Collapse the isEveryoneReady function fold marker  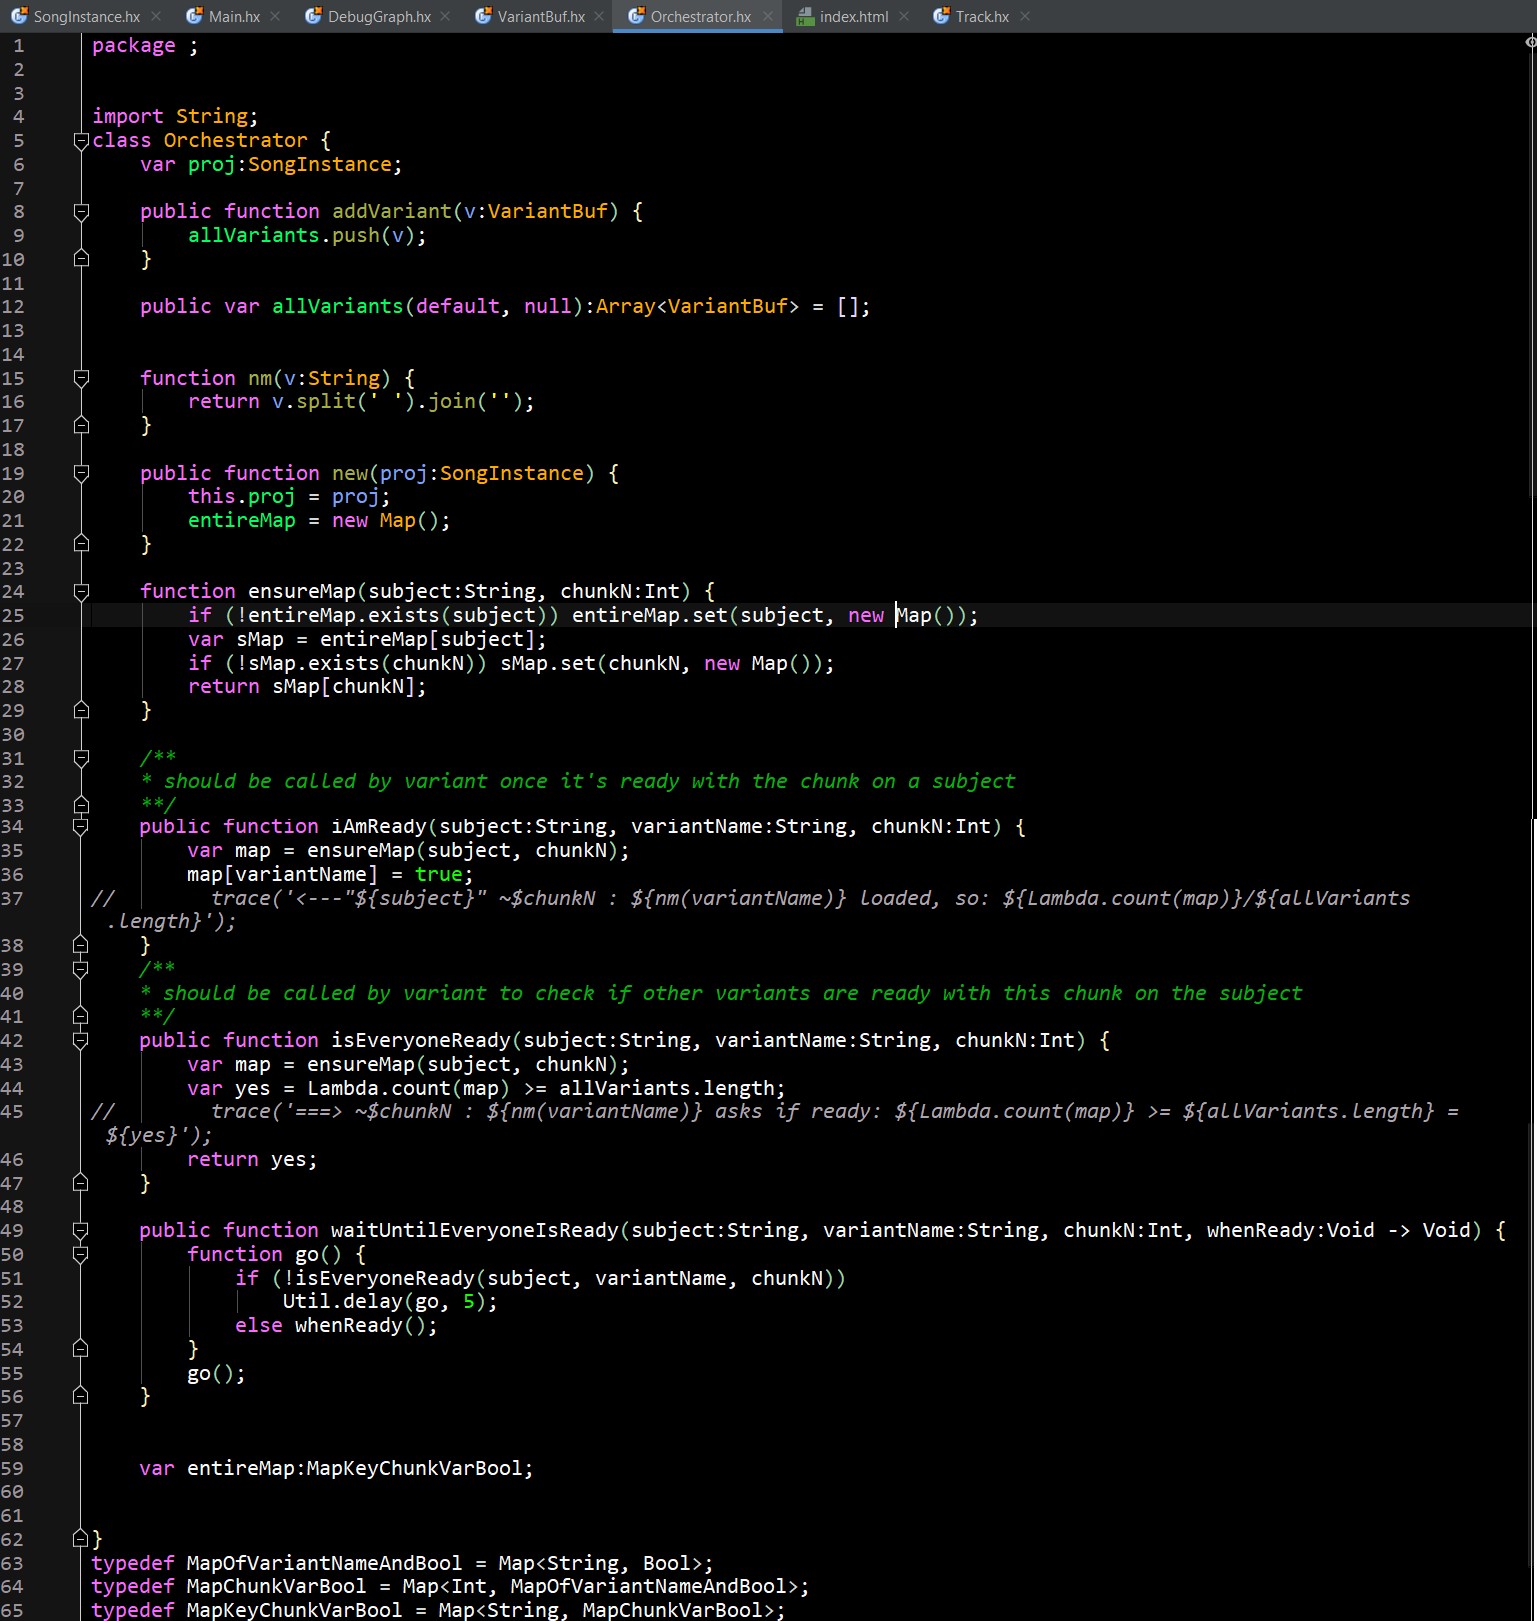(x=81, y=1041)
